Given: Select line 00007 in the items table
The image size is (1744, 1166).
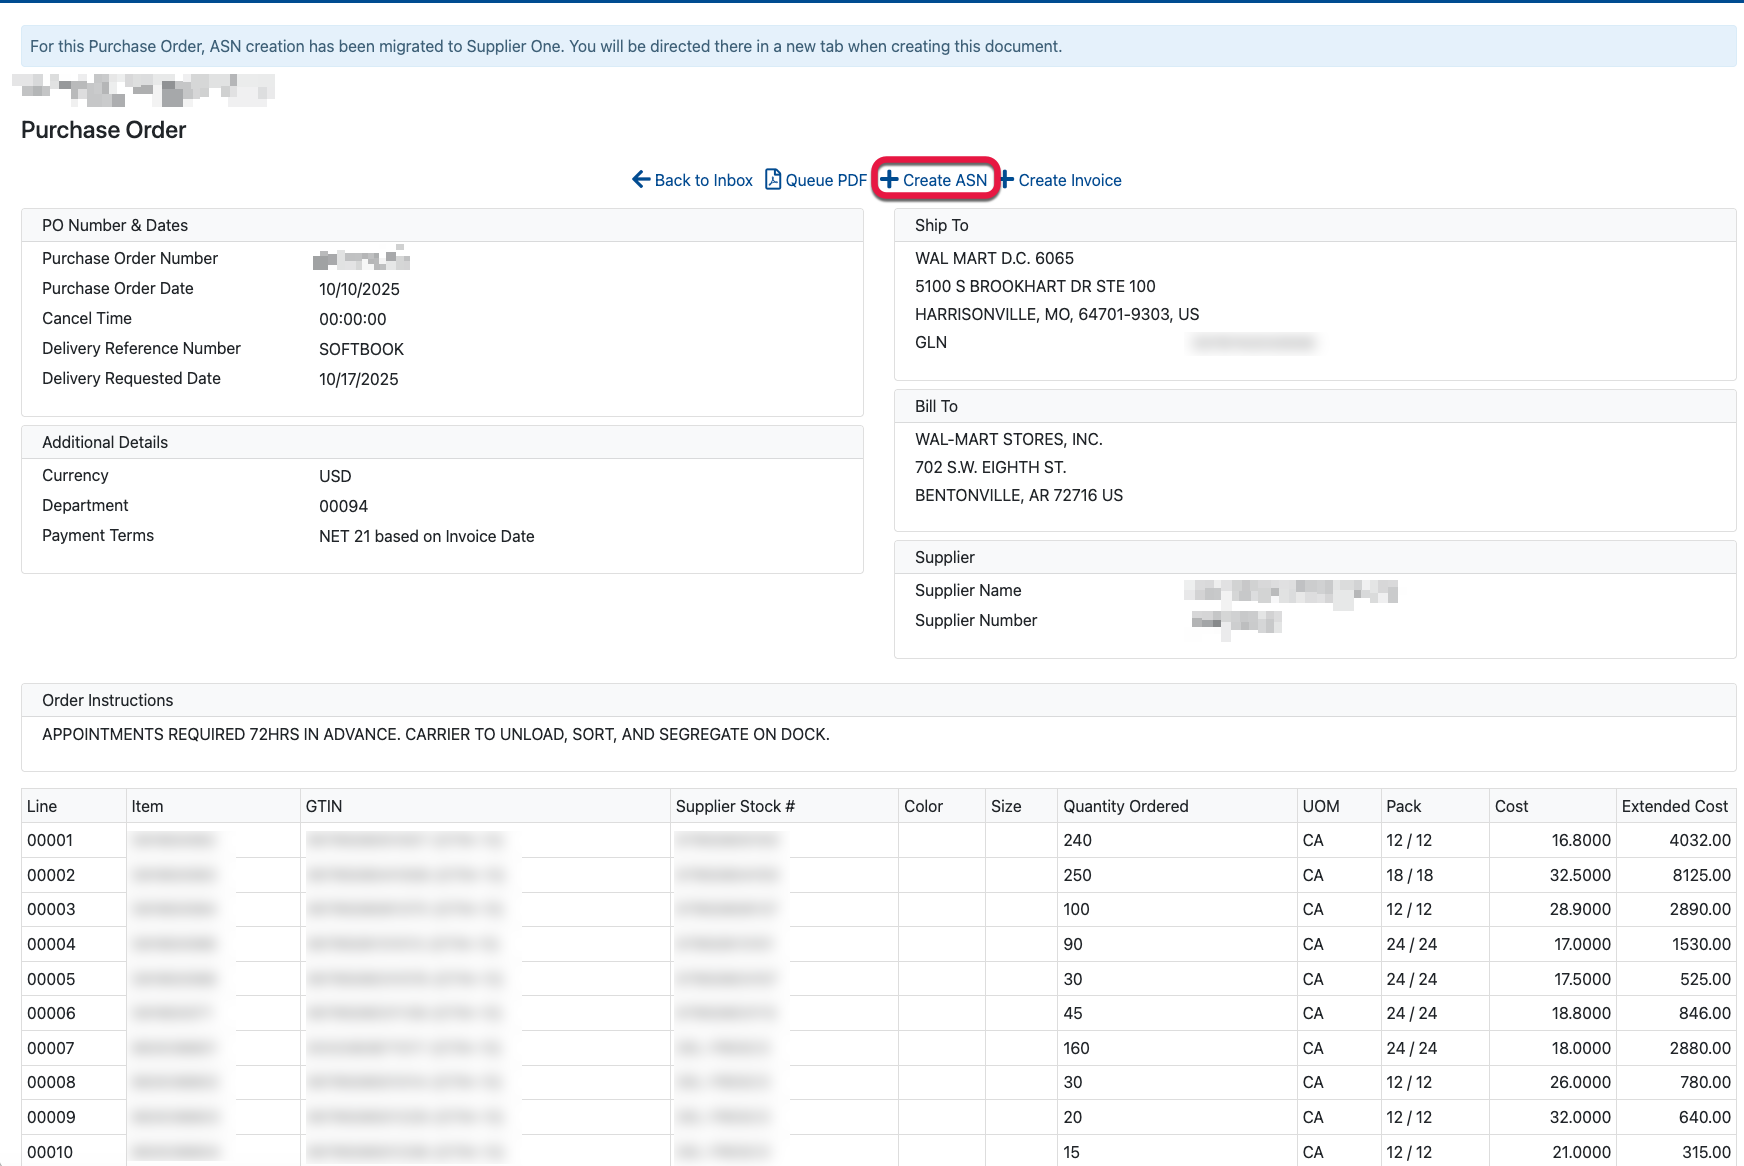Looking at the screenshot, I should tap(50, 1048).
